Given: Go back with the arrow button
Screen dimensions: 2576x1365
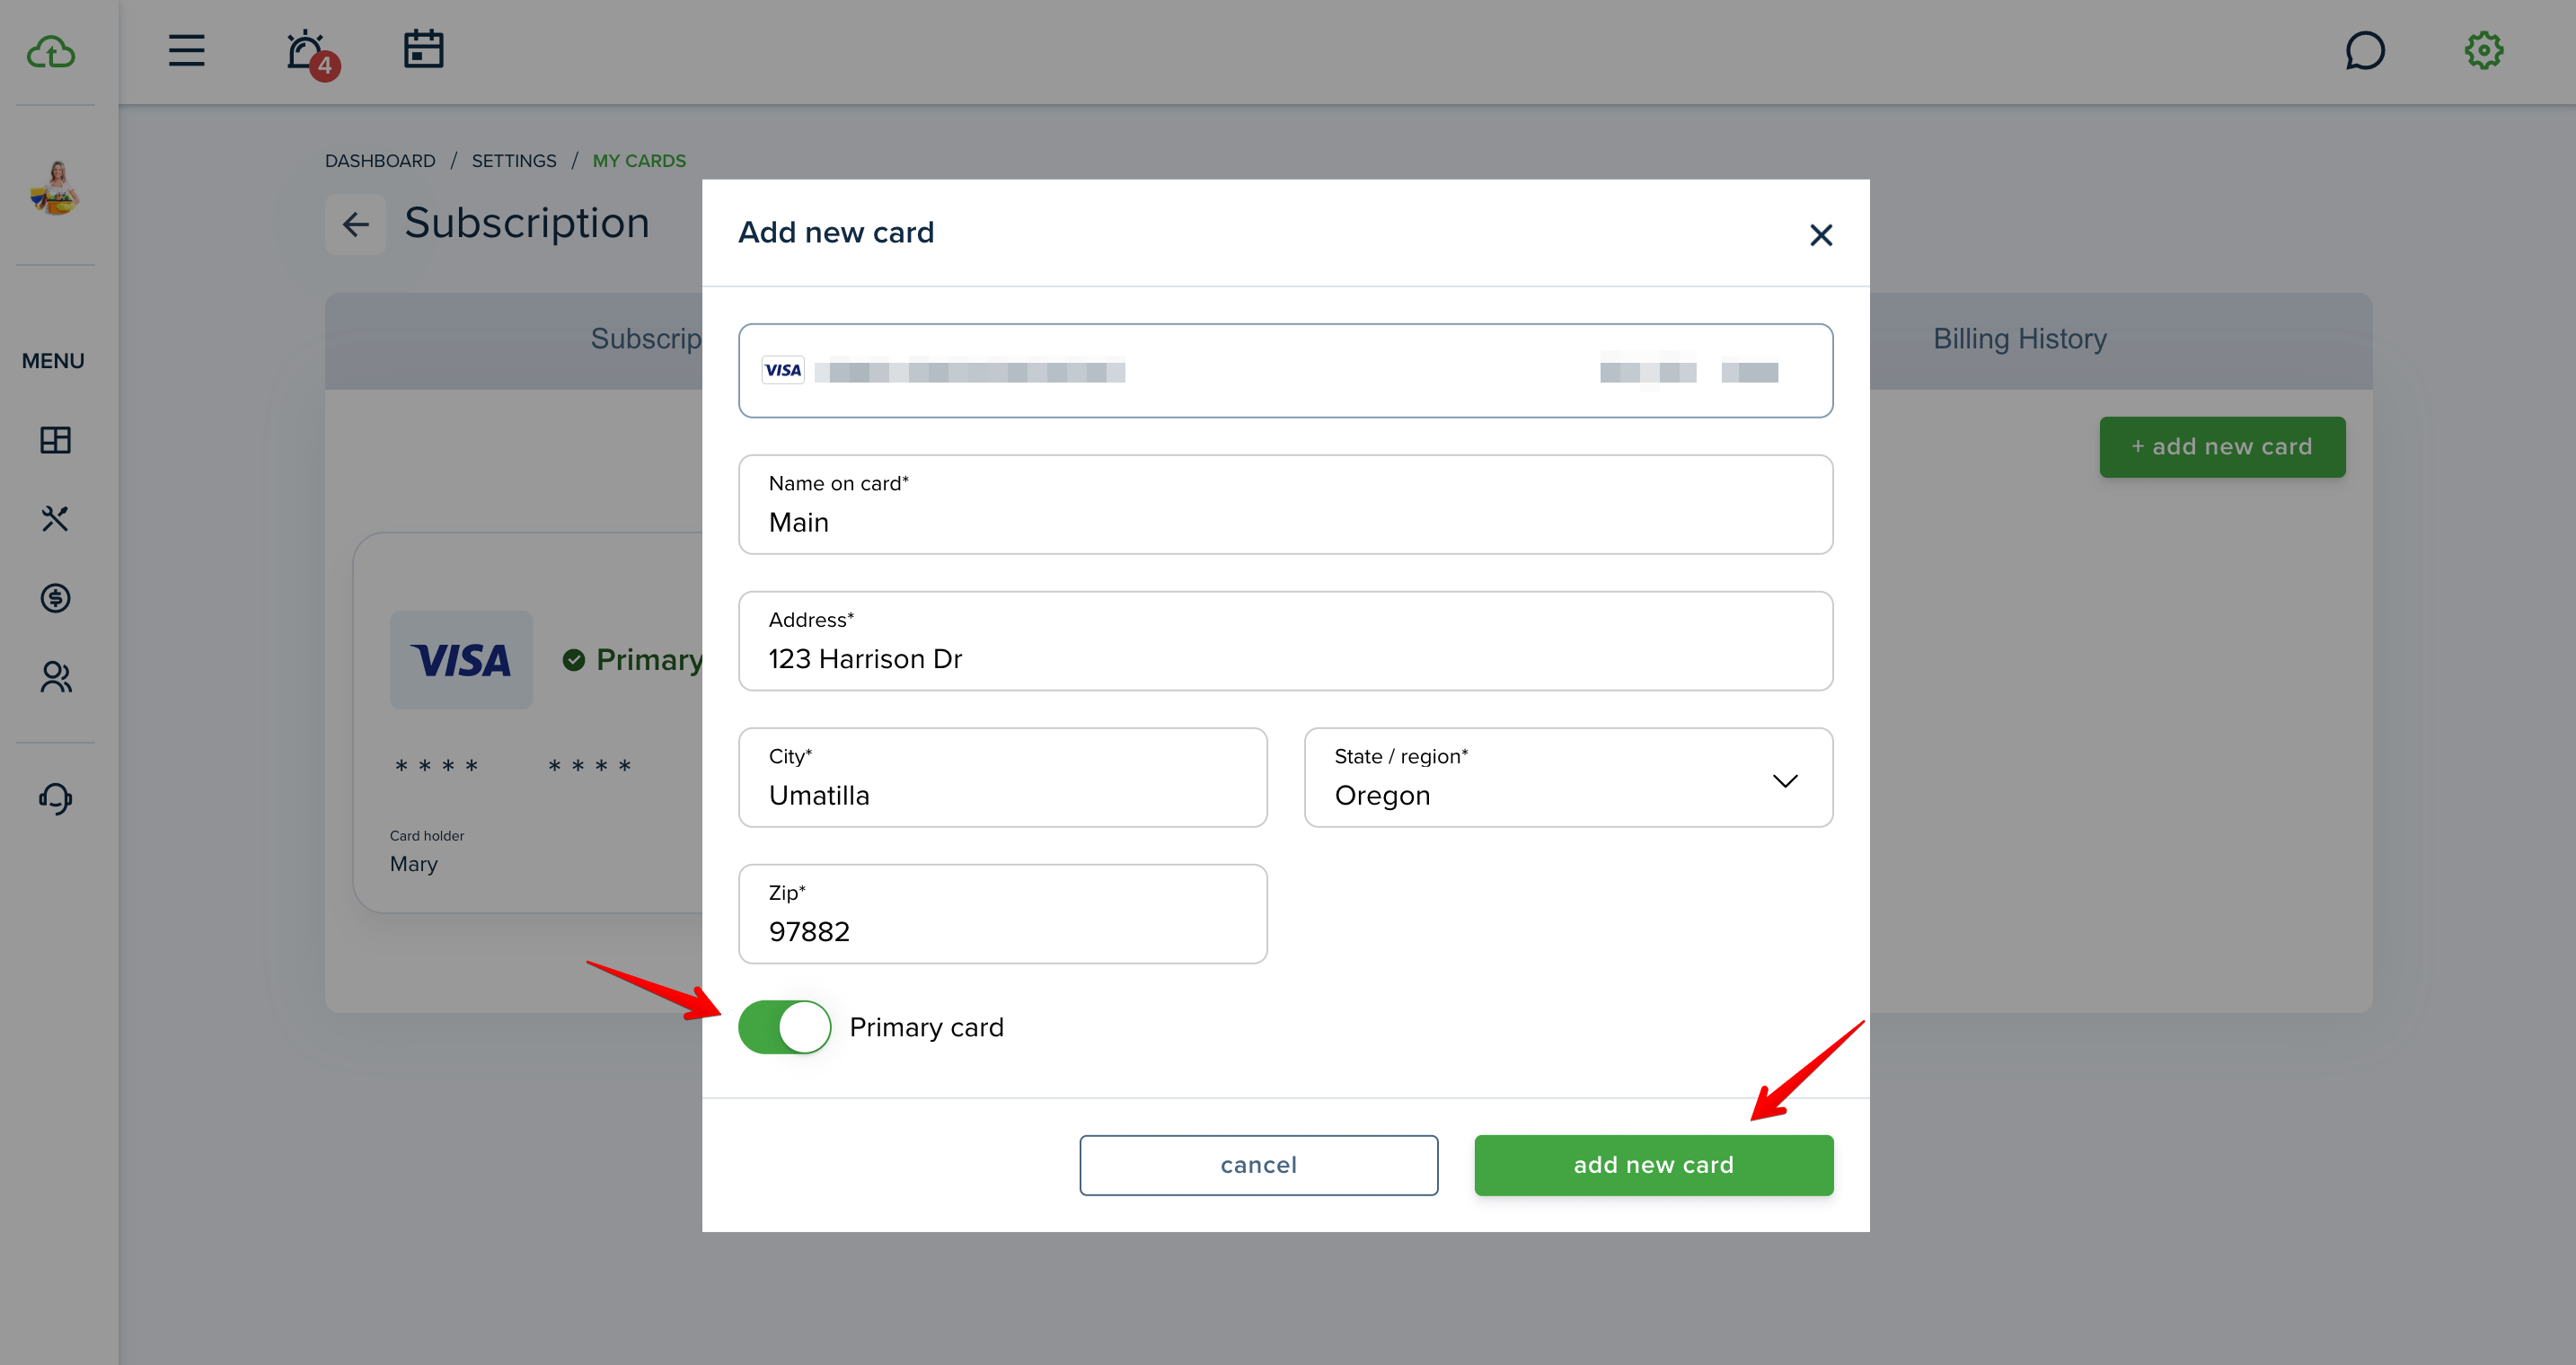Looking at the screenshot, I should 355,224.
